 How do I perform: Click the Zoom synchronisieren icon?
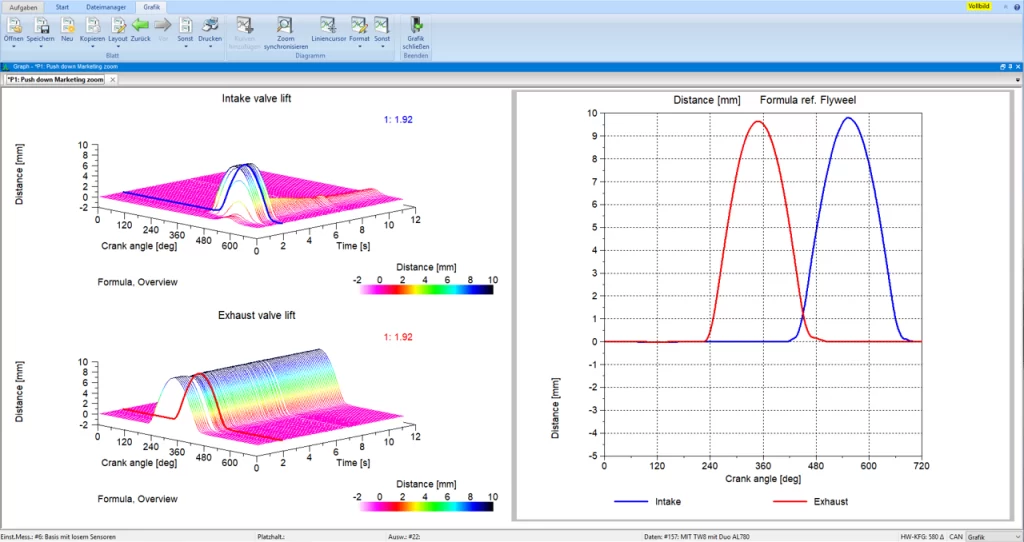point(285,25)
